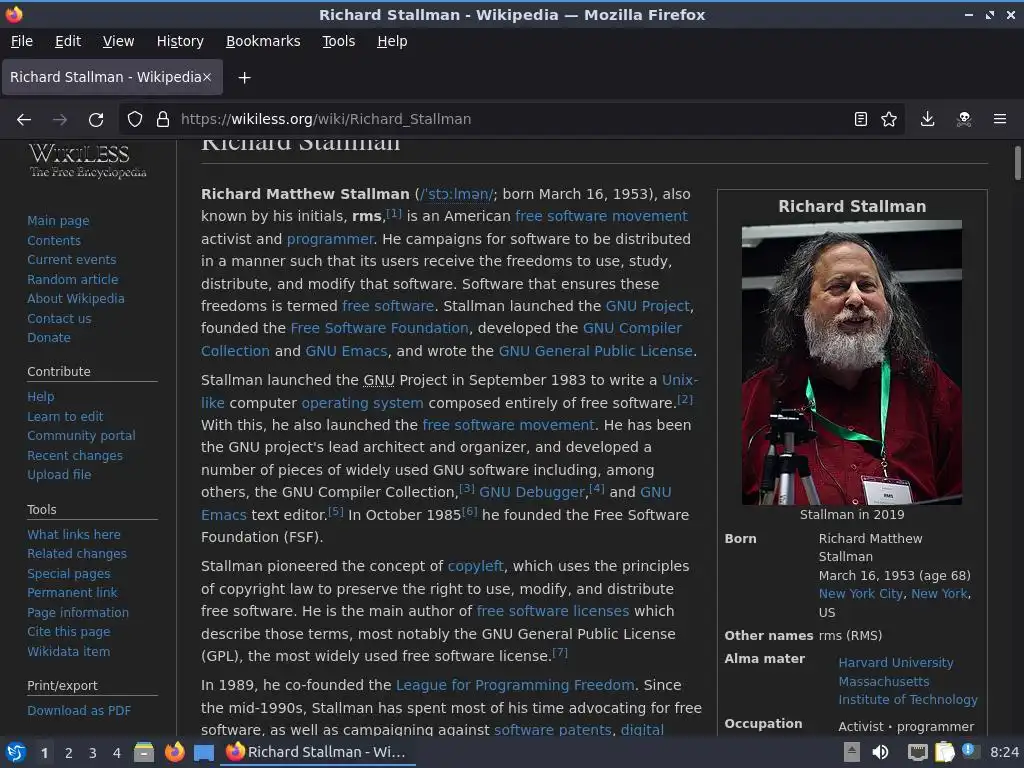
Task: Click the page vertical scrollbar thumb
Action: click(x=1017, y=162)
